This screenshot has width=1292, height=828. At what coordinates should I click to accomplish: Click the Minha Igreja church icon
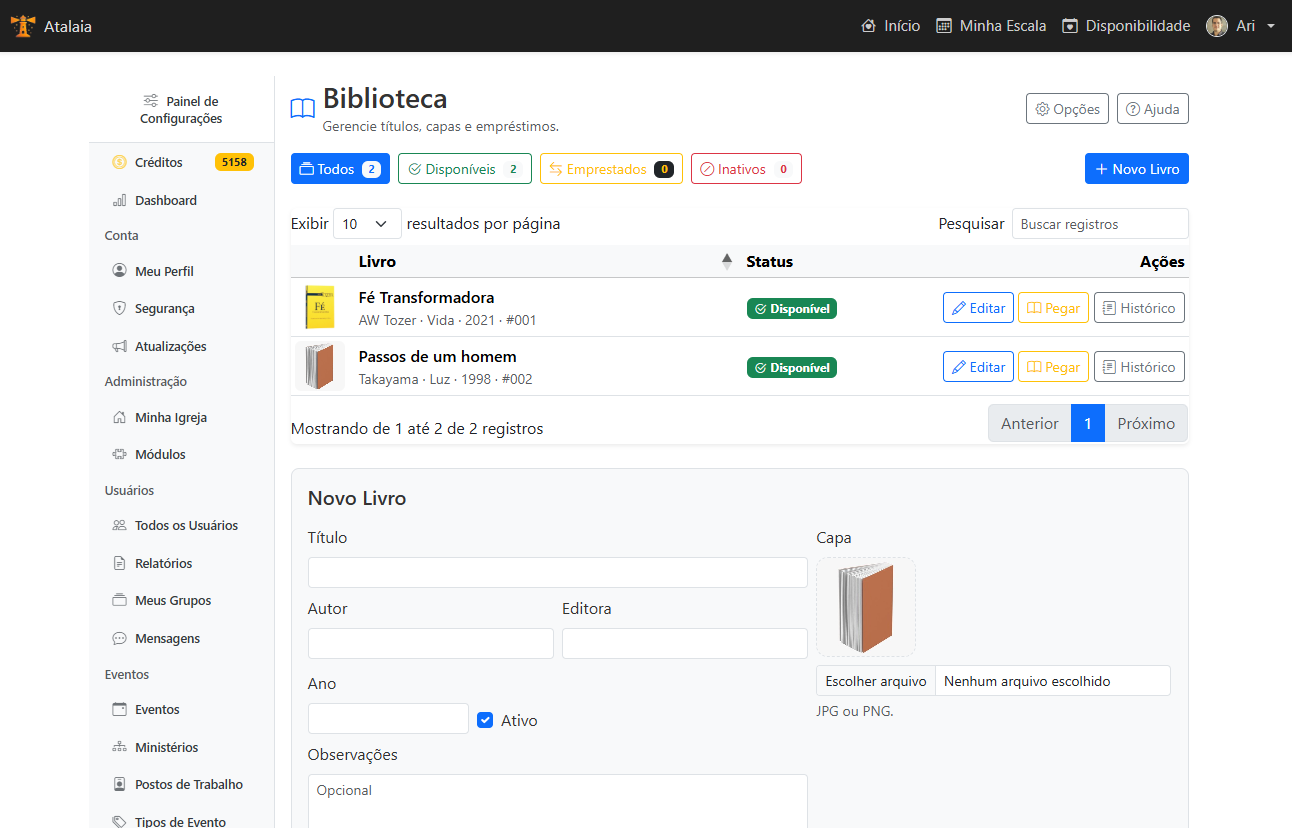120,417
